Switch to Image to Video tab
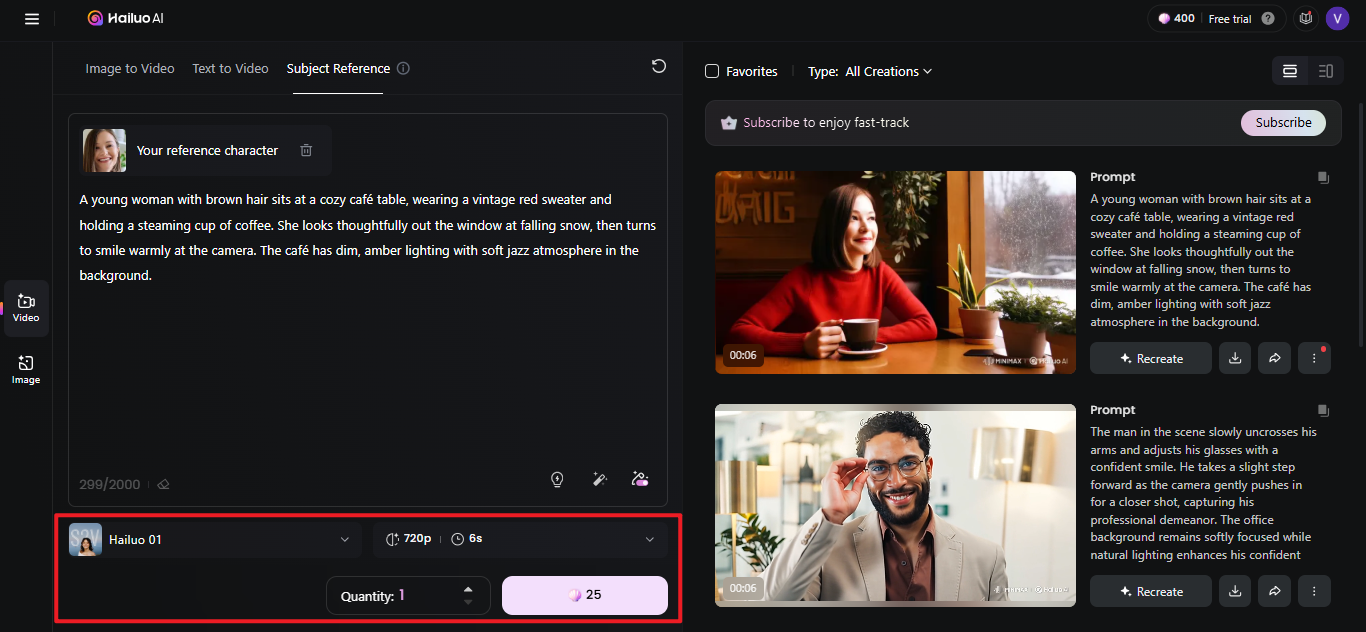 click(x=130, y=69)
